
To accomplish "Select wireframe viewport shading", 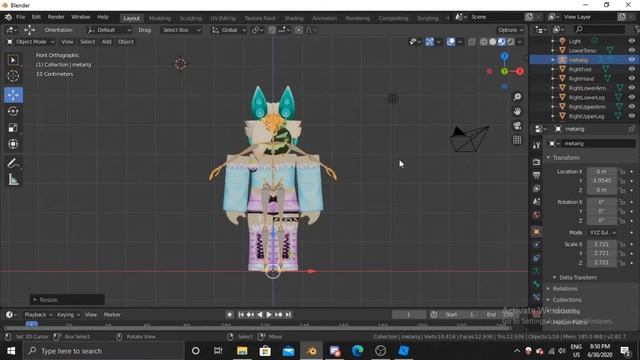I will click(484, 42).
